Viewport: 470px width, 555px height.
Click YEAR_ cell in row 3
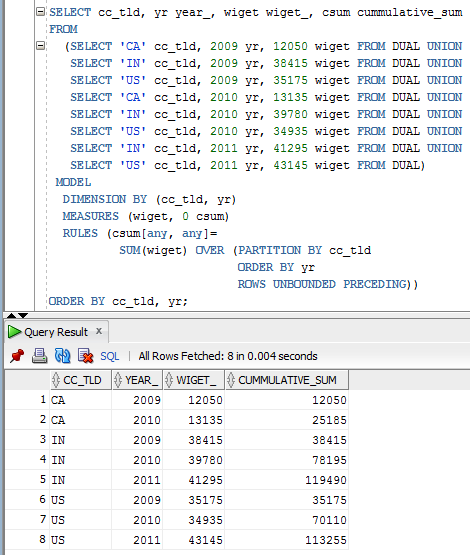(x=137, y=440)
